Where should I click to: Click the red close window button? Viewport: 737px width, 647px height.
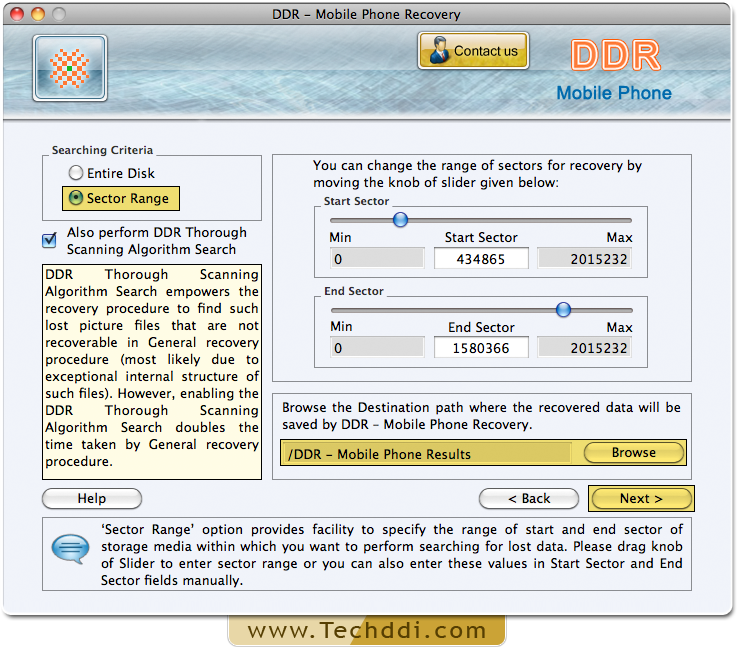click(17, 14)
